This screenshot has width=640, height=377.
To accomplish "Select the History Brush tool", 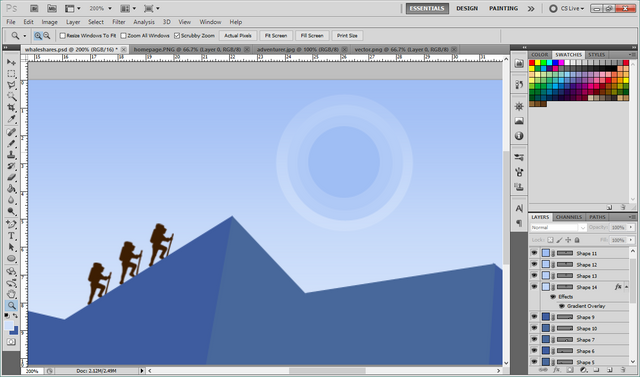I will click(x=11, y=166).
